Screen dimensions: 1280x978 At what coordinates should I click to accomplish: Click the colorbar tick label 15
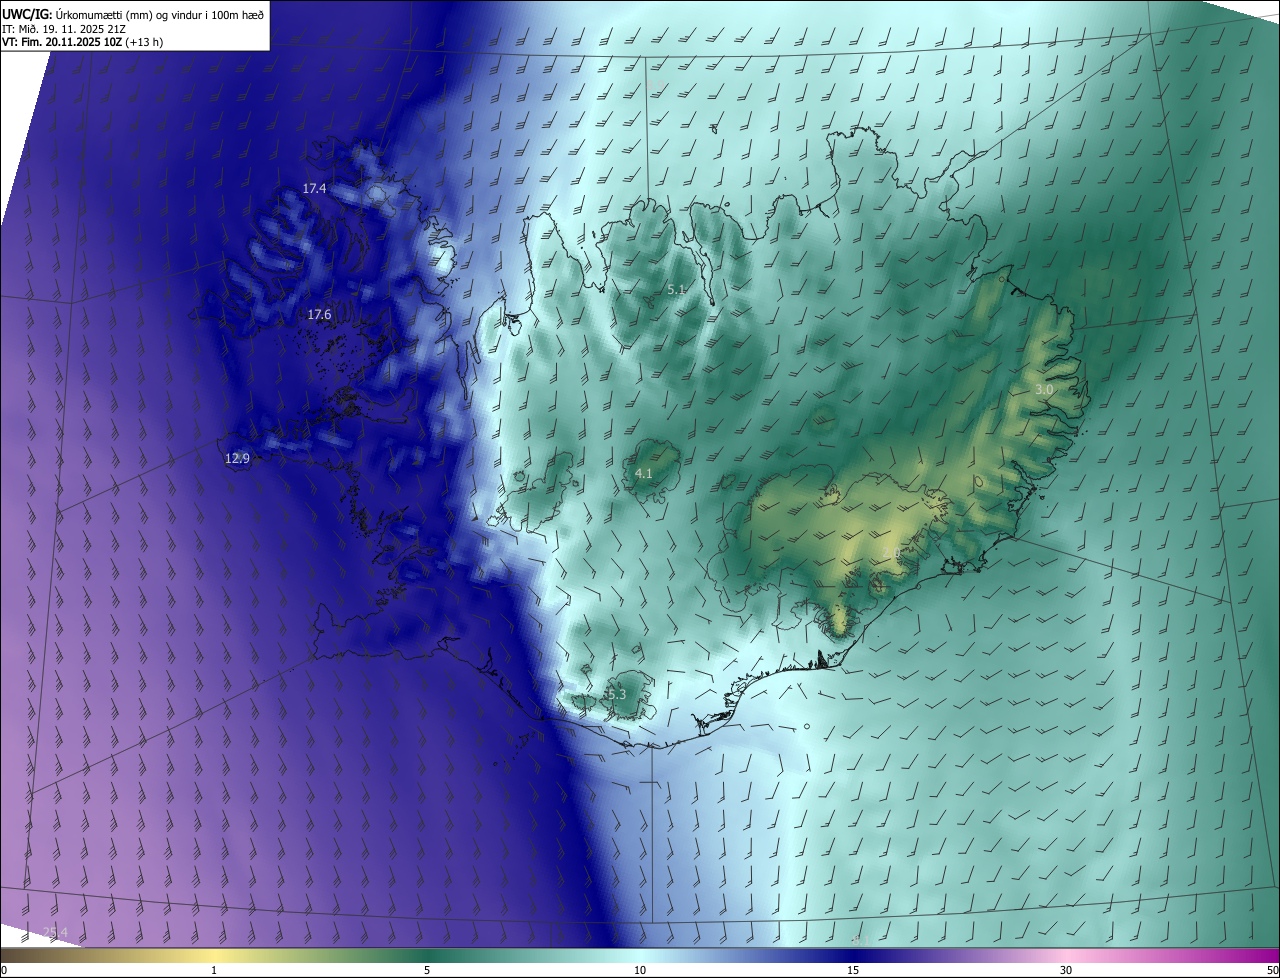pos(853,970)
